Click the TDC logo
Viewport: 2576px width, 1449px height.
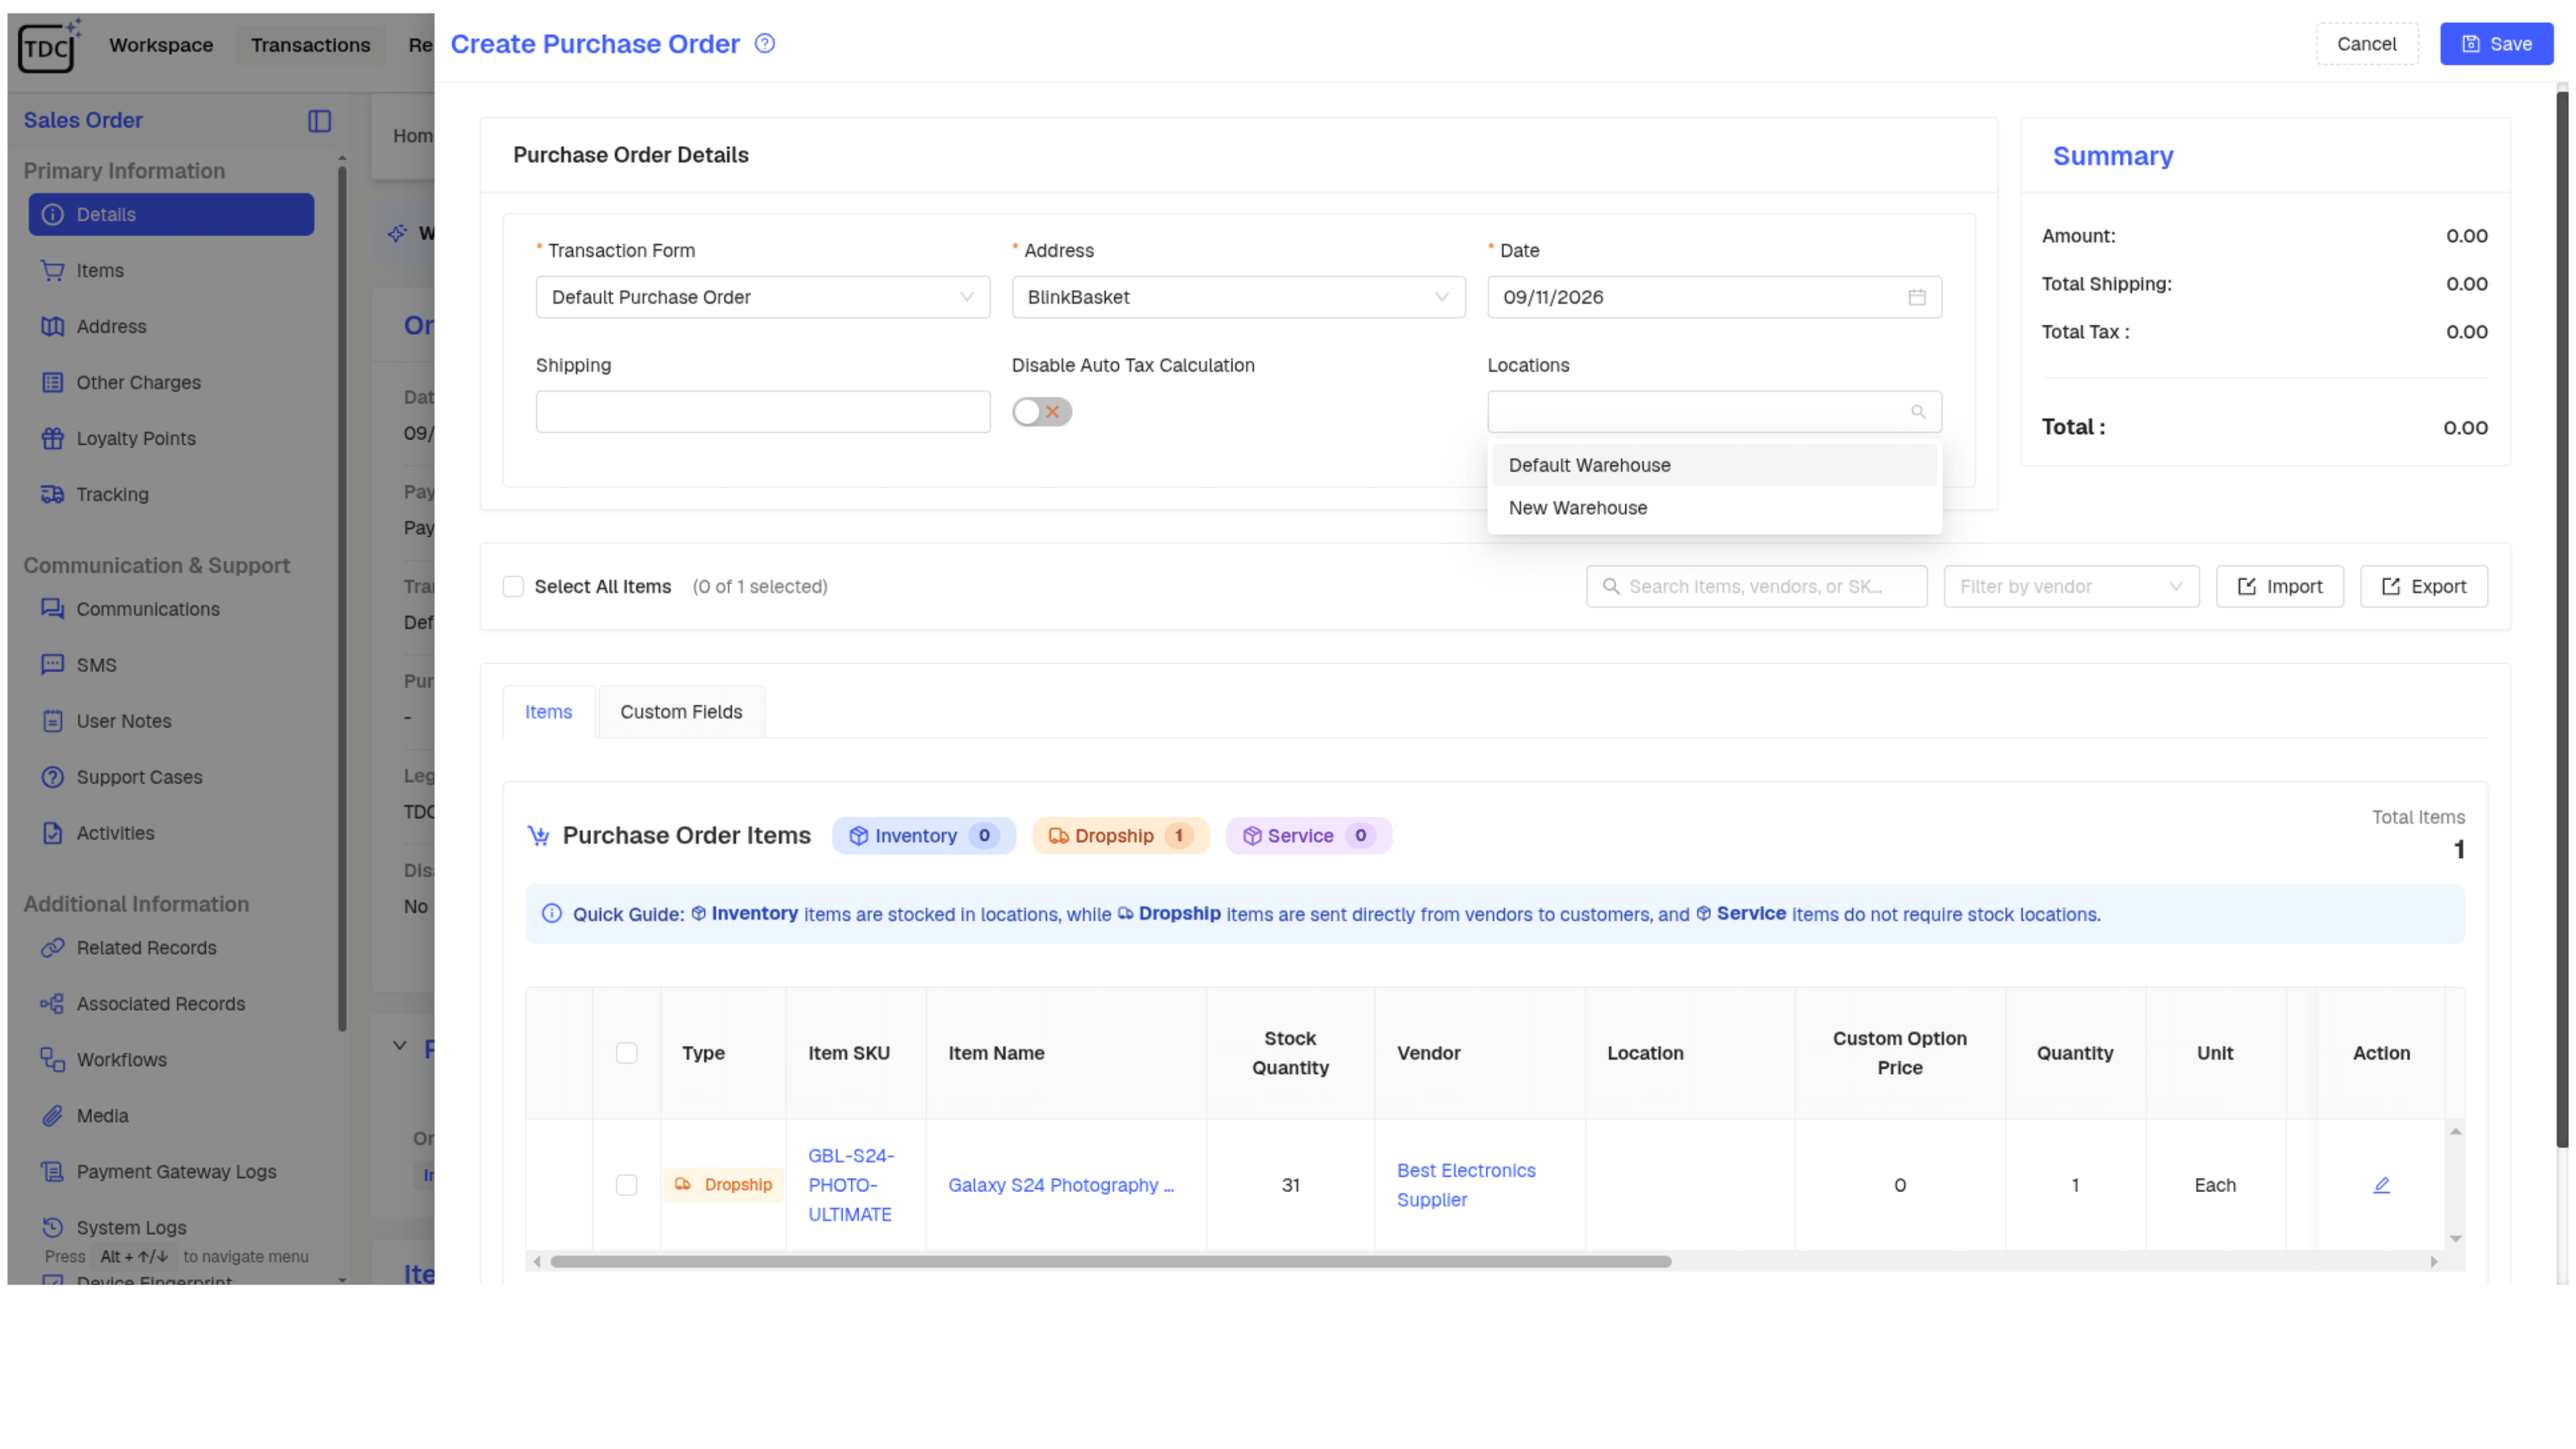coord(50,46)
